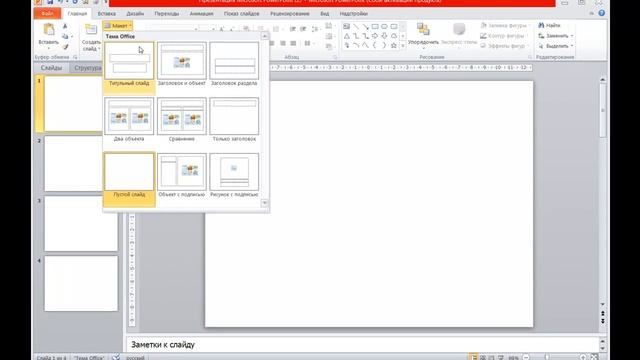Screen dimensions: 640x360
Task: Switch to normal view via status bar icon
Action: 473,358
